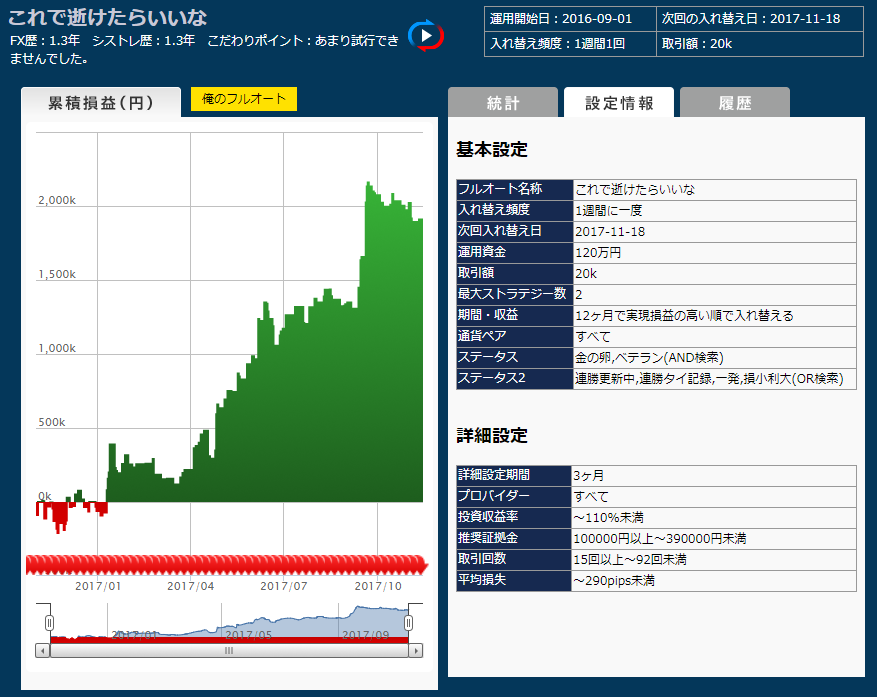Click the yellow 俺のフルオート button

click(244, 99)
